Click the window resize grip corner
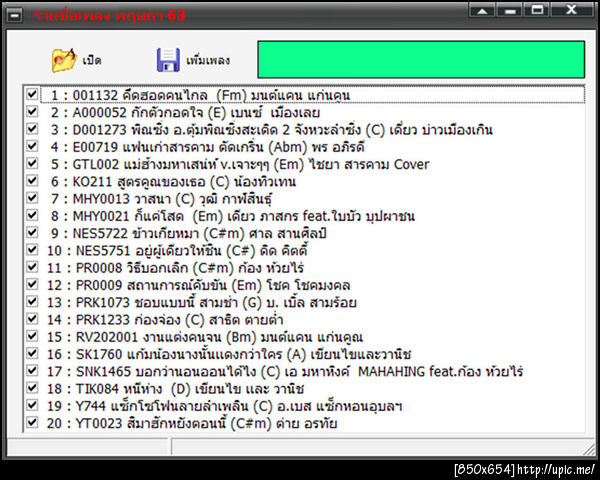Viewport: 600px width, 480px height. [589, 450]
